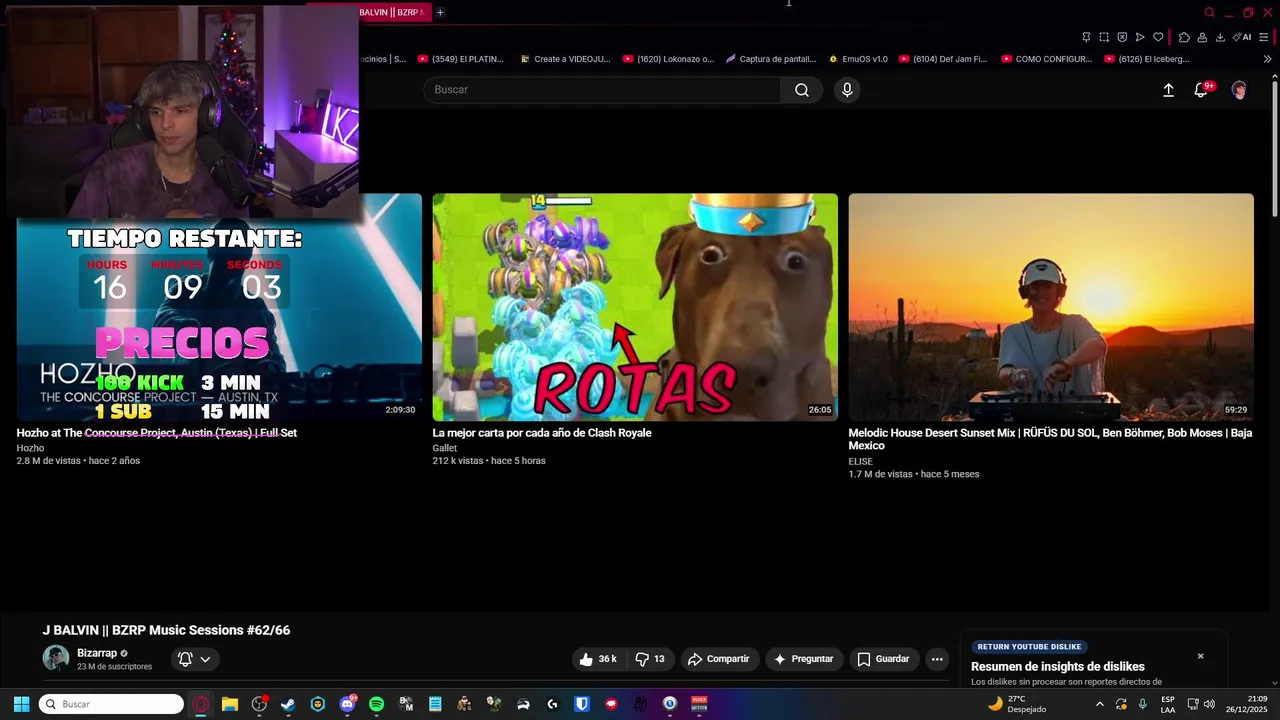This screenshot has height=720, width=1280.
Task: Open the Create a VIDEOJU bookmark
Action: tap(565, 59)
